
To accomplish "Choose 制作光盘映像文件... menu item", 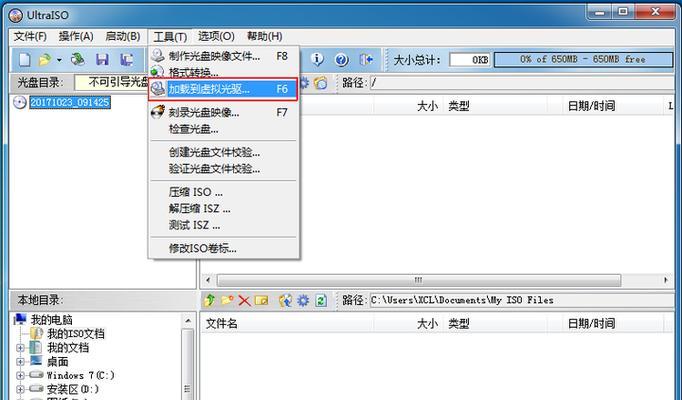I will click(224, 56).
